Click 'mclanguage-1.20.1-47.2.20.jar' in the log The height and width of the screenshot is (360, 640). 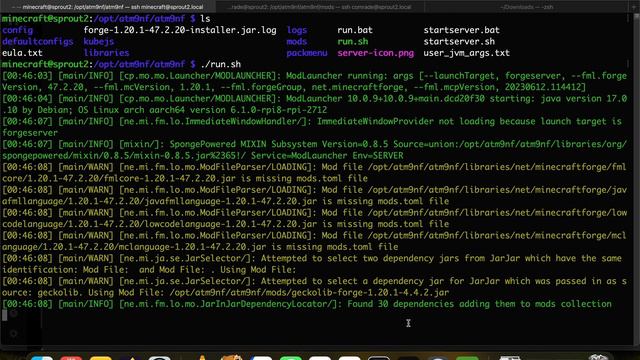tap(193, 247)
